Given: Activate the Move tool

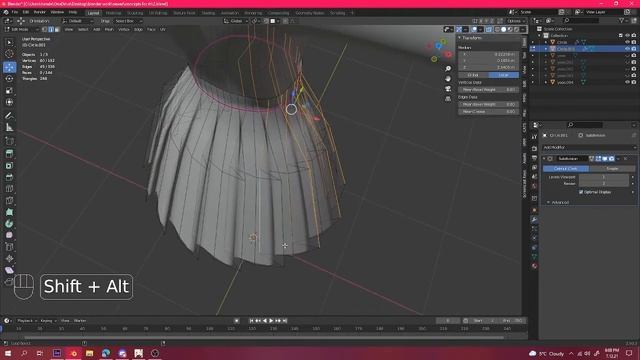Looking at the screenshot, I should (9, 67).
